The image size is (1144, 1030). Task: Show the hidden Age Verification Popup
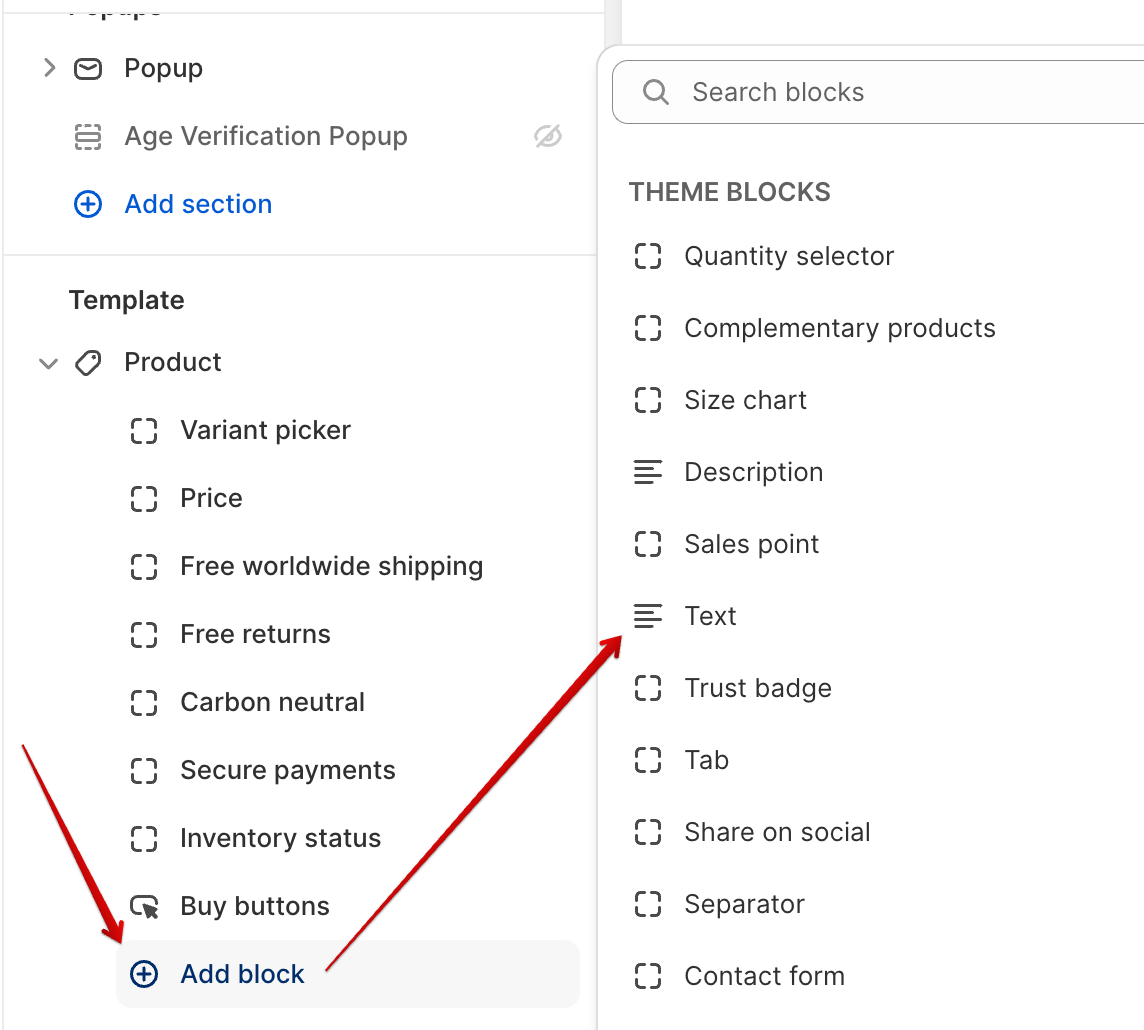click(548, 137)
